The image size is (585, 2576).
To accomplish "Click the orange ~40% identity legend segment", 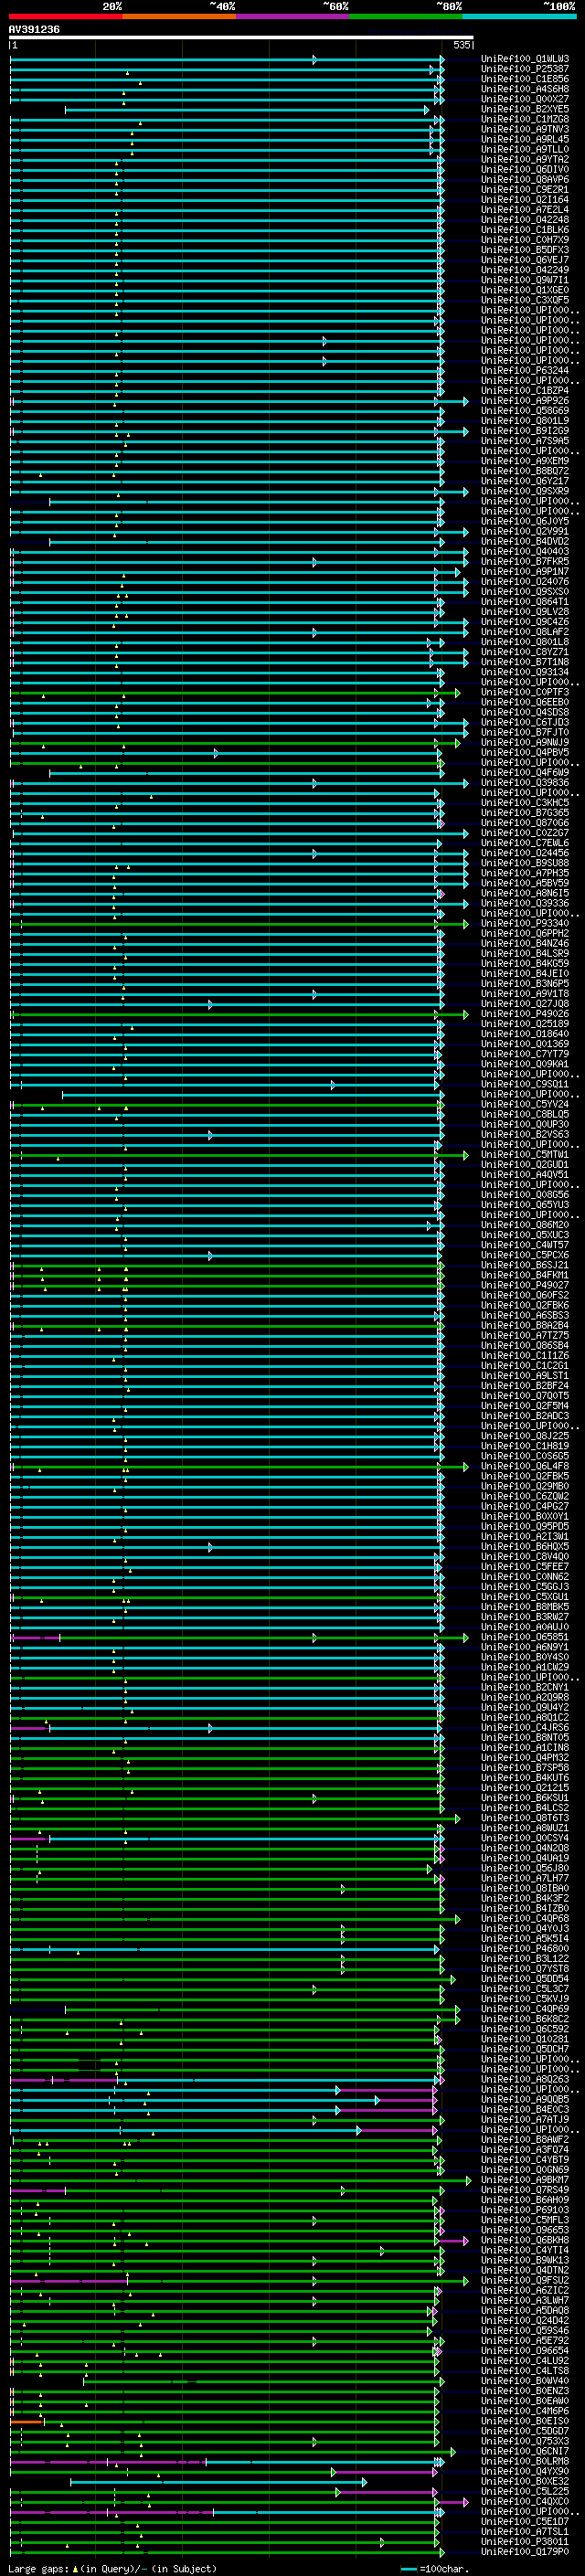I will click(x=179, y=16).
